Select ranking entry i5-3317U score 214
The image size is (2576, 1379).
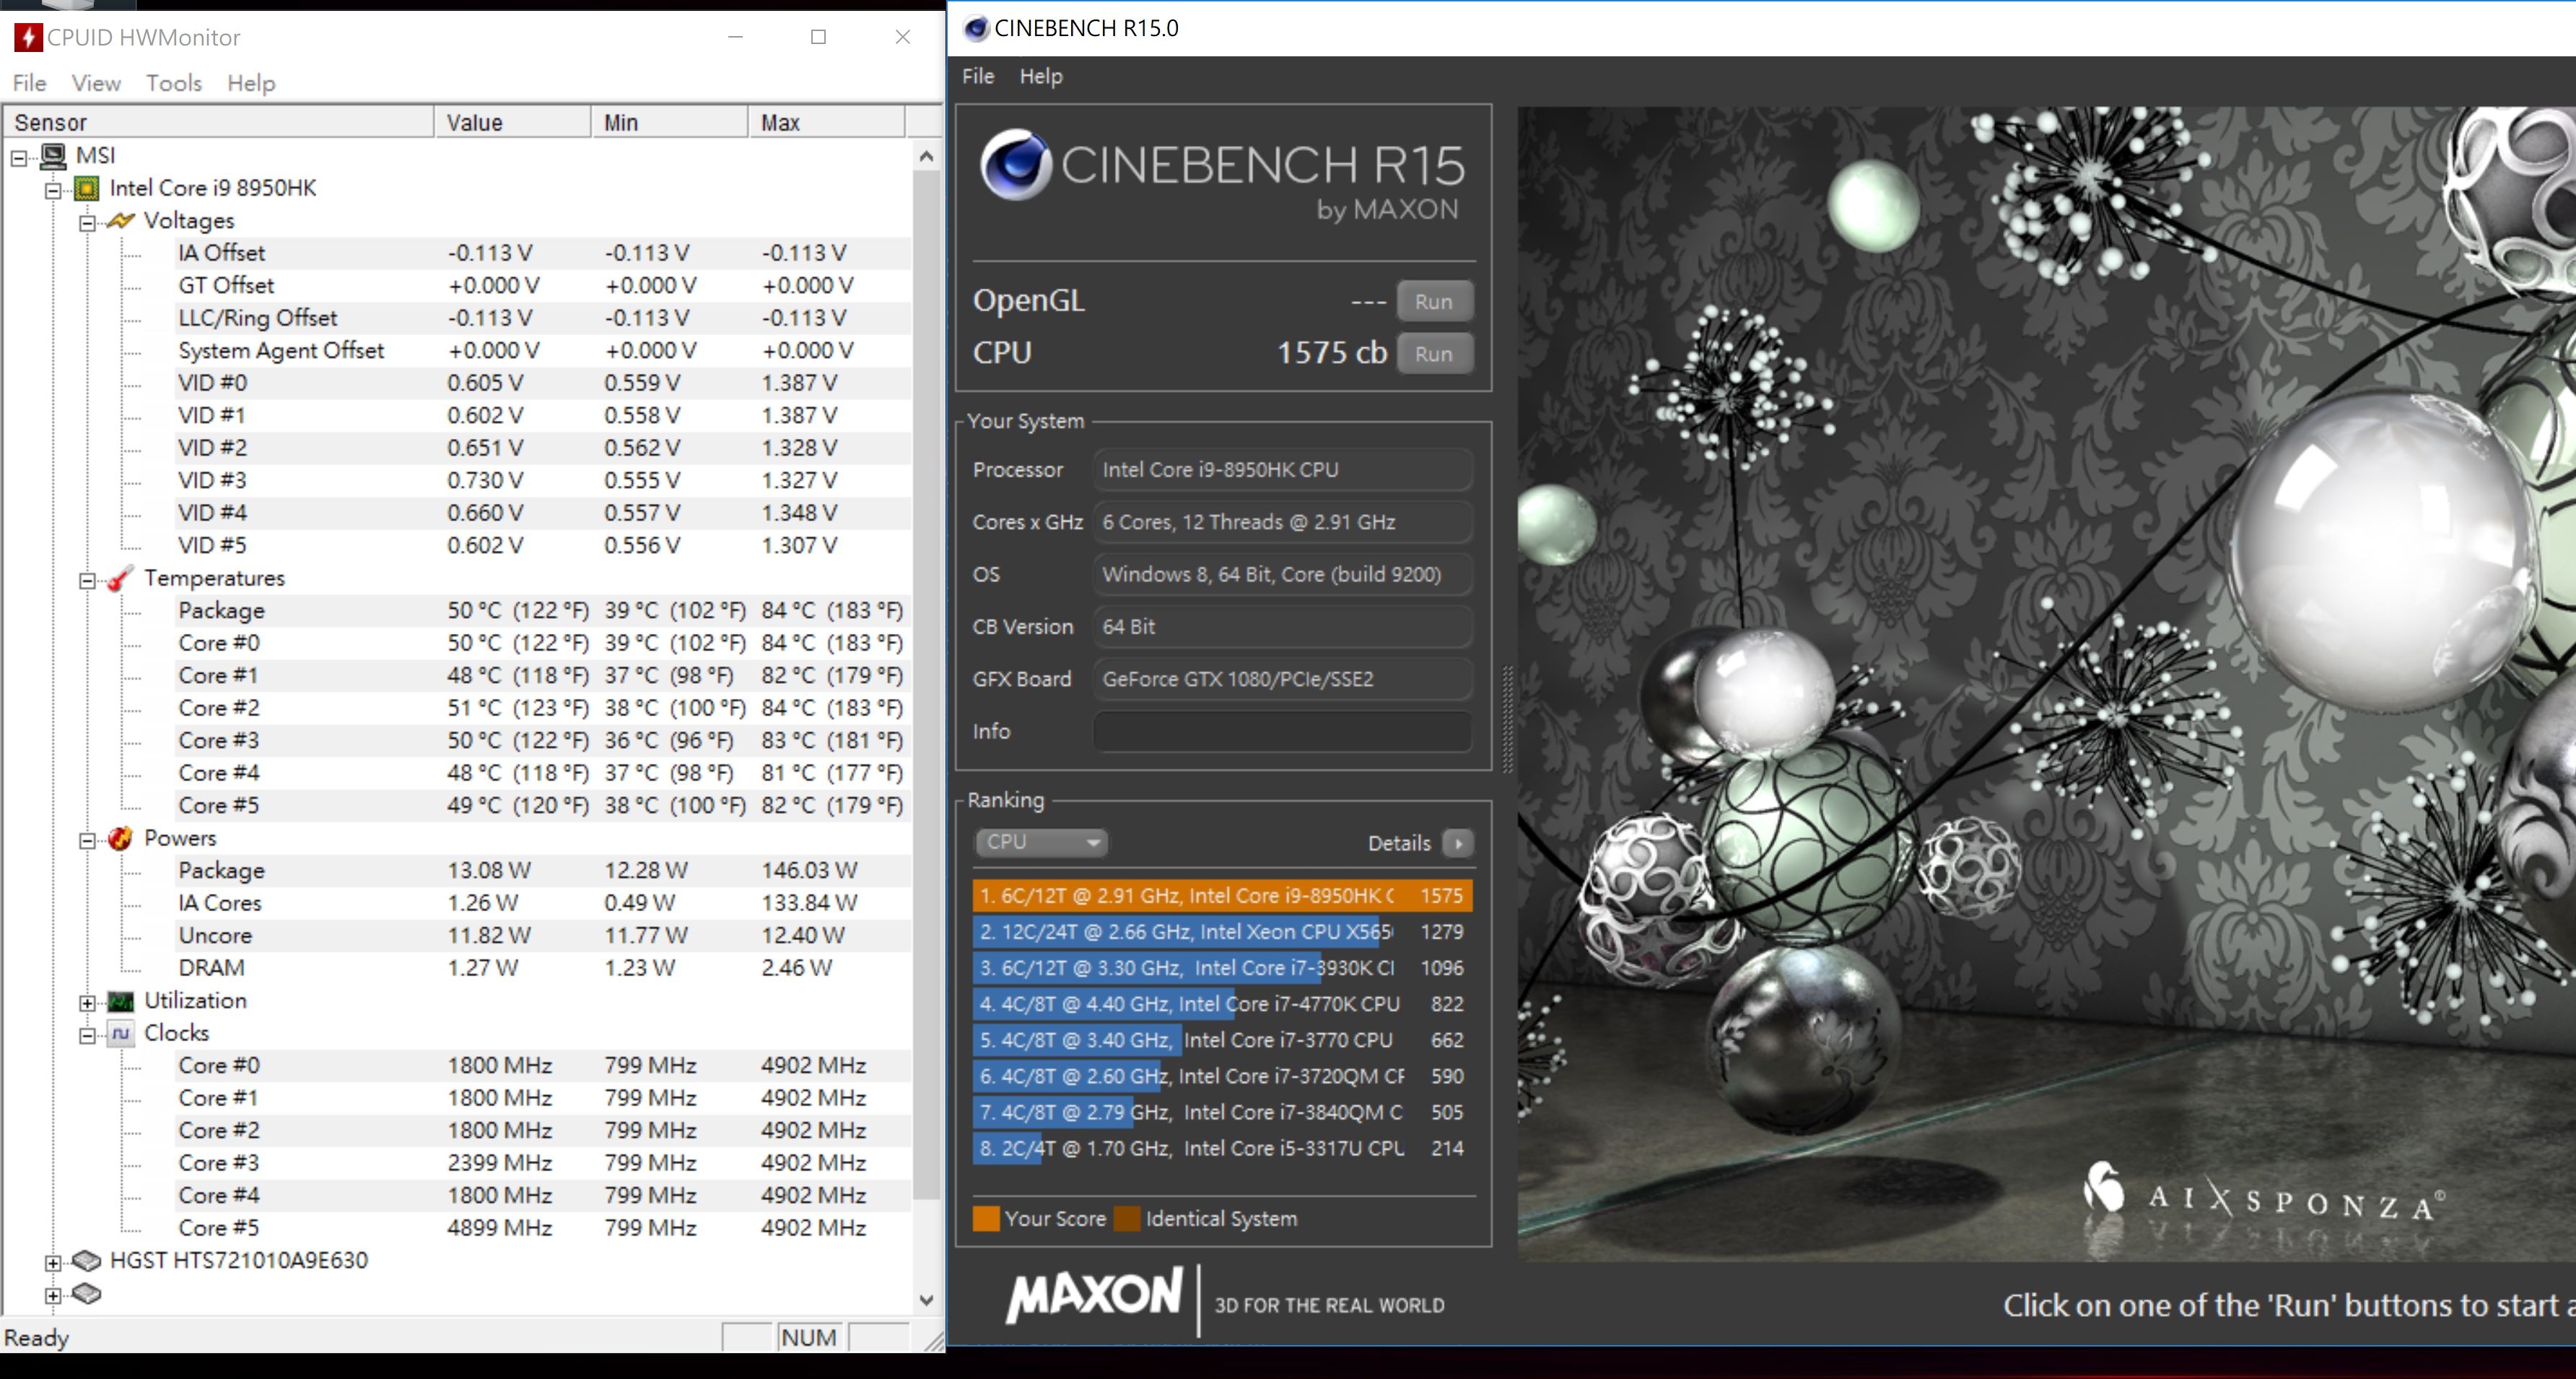[1222, 1148]
